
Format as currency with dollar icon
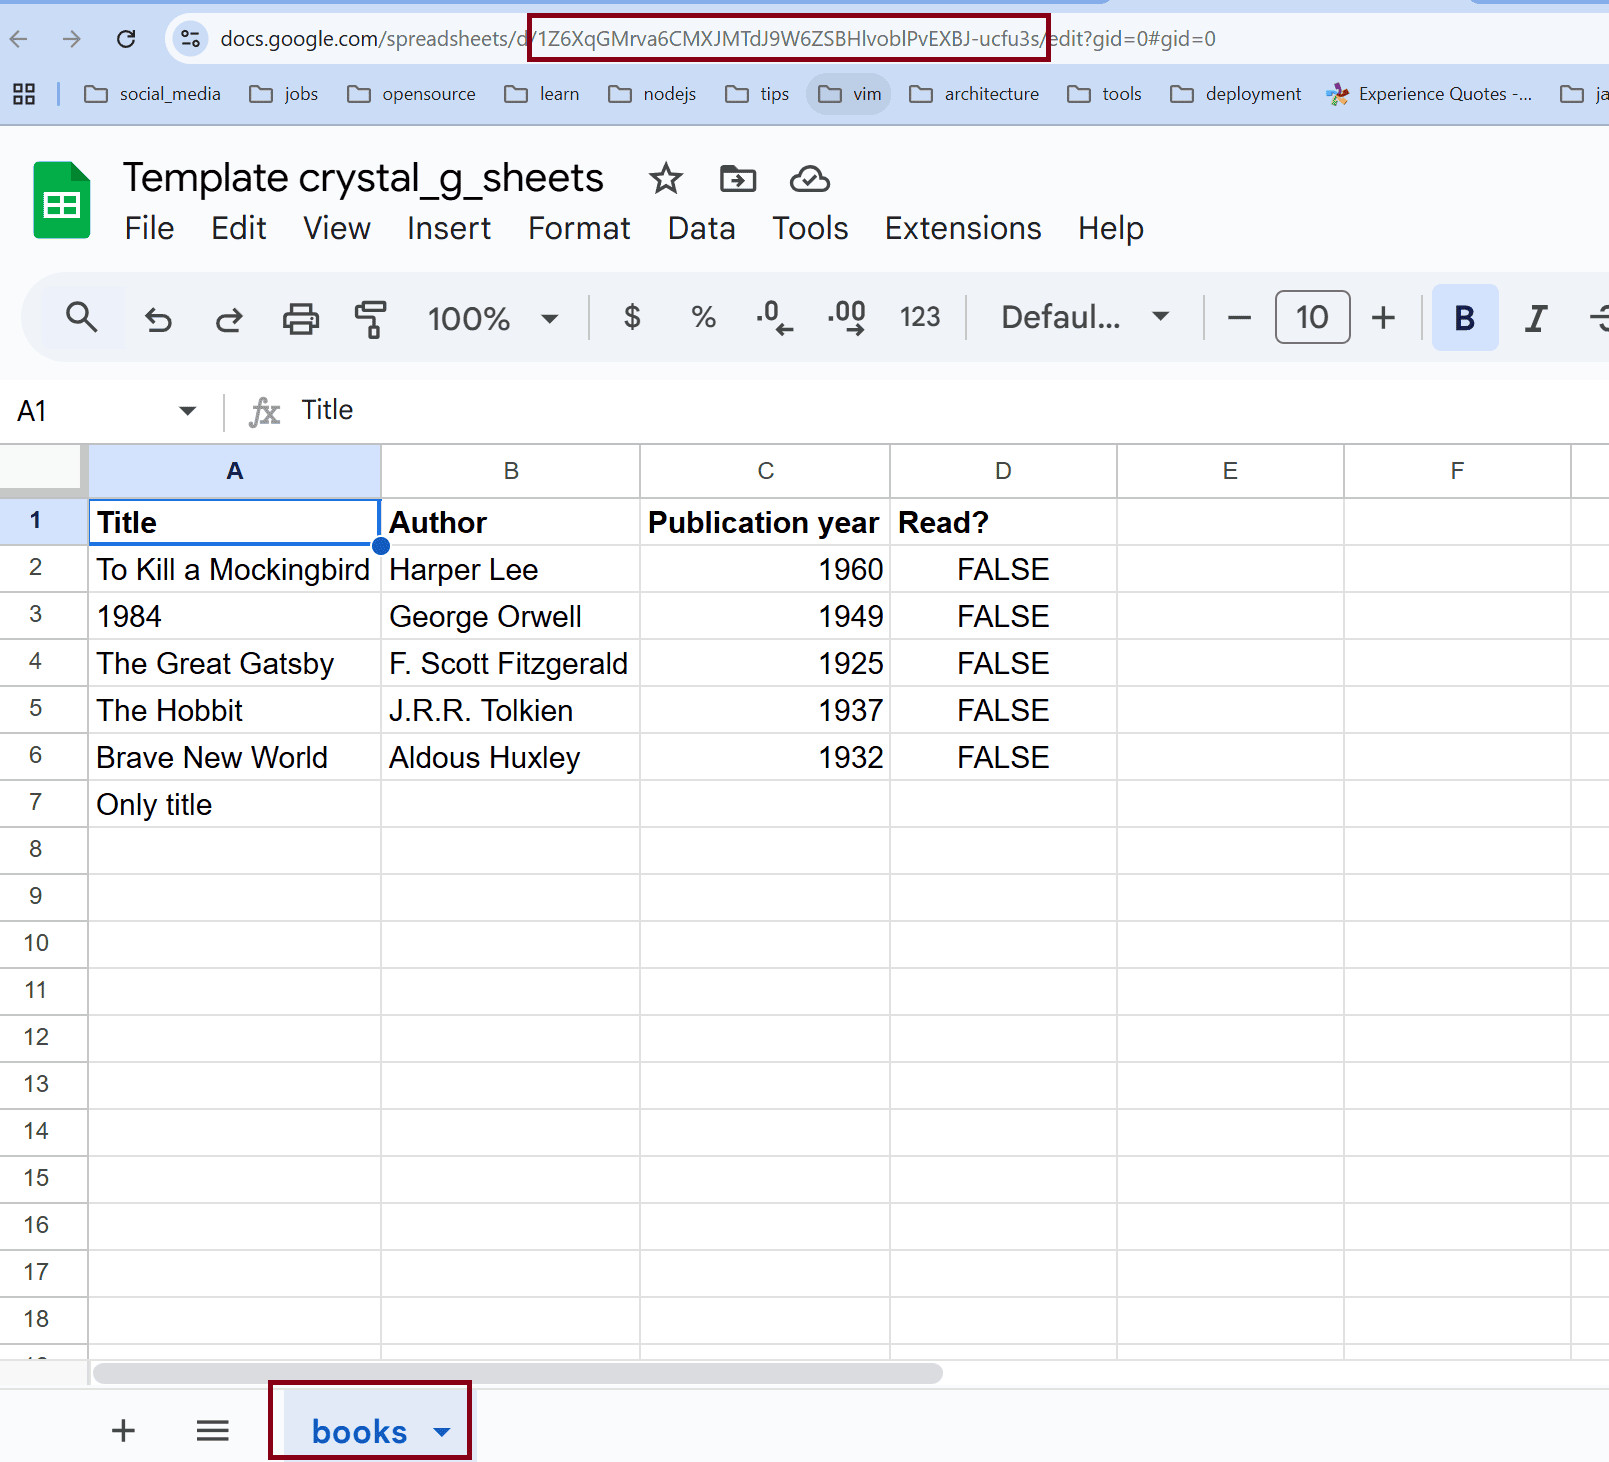[x=632, y=317]
